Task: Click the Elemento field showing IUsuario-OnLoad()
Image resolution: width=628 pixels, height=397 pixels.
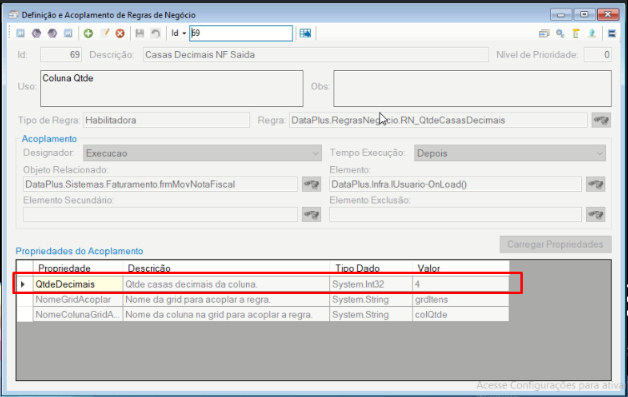Action: point(455,184)
